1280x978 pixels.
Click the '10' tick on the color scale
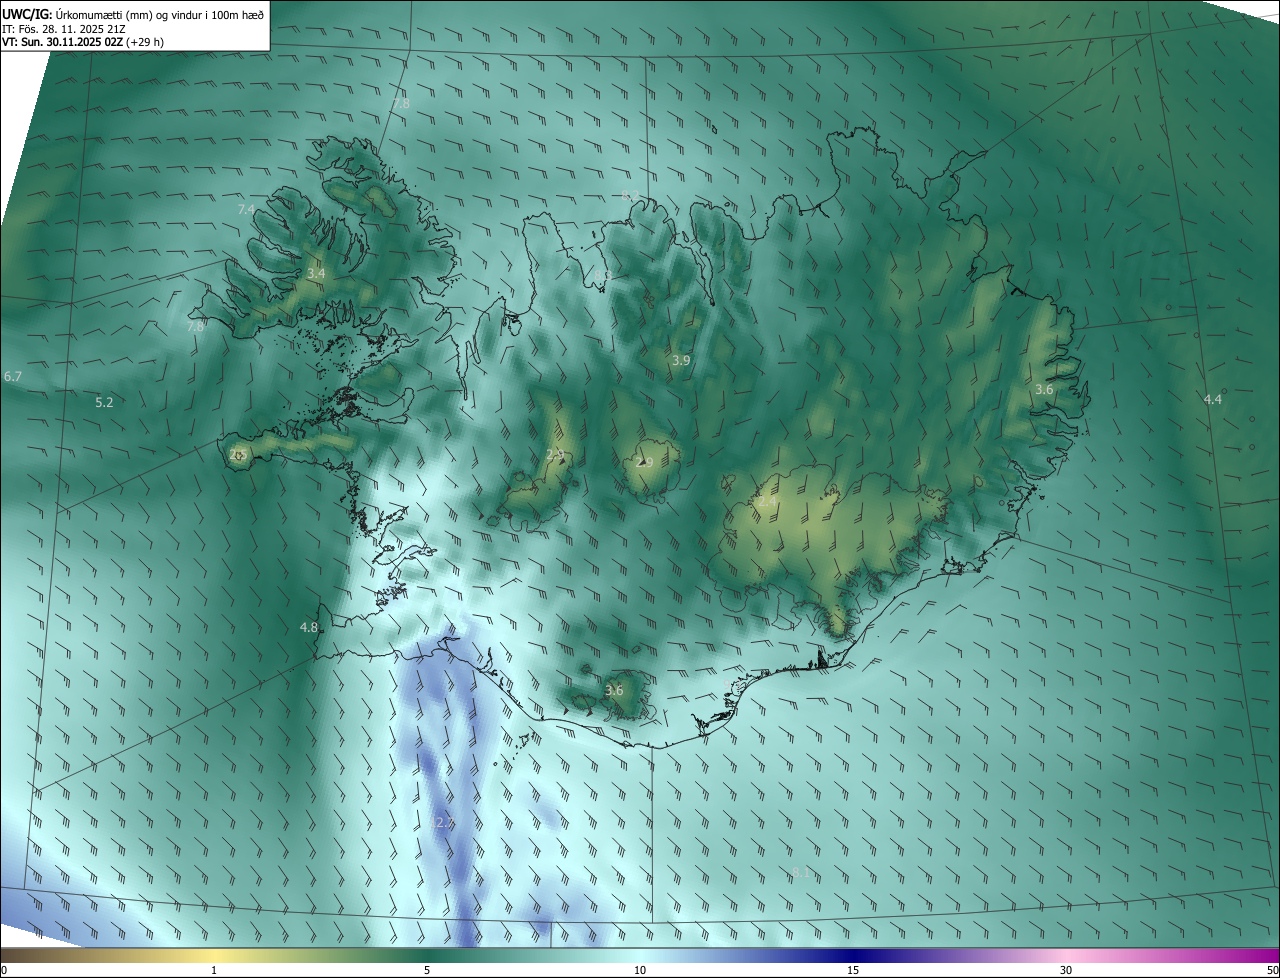click(640, 970)
